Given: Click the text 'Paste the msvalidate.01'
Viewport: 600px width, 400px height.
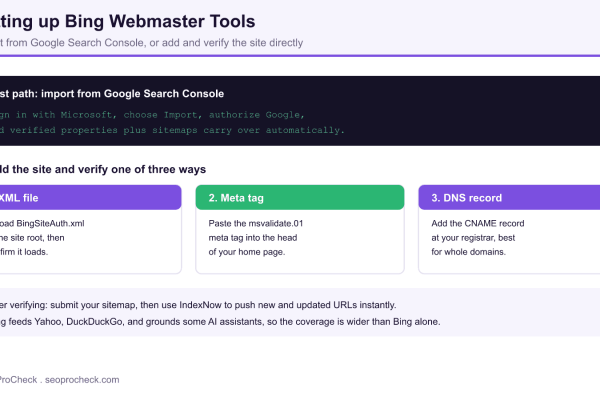Looking at the screenshot, I should pyautogui.click(x=256, y=224).
